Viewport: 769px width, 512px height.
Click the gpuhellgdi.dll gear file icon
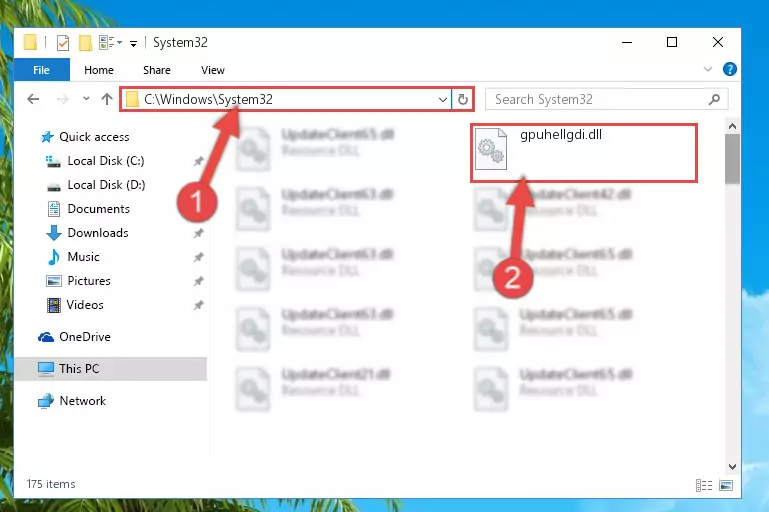point(491,149)
